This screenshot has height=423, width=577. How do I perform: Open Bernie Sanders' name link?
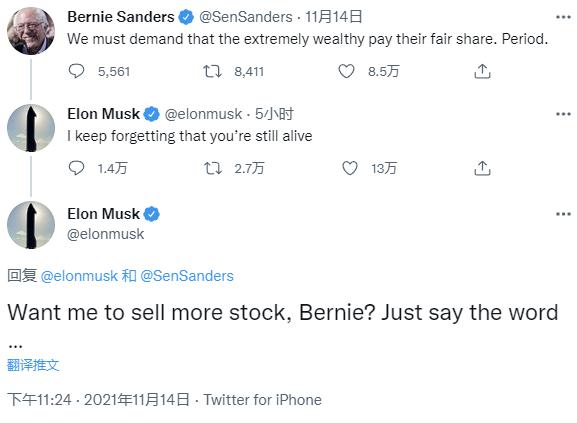[121, 17]
